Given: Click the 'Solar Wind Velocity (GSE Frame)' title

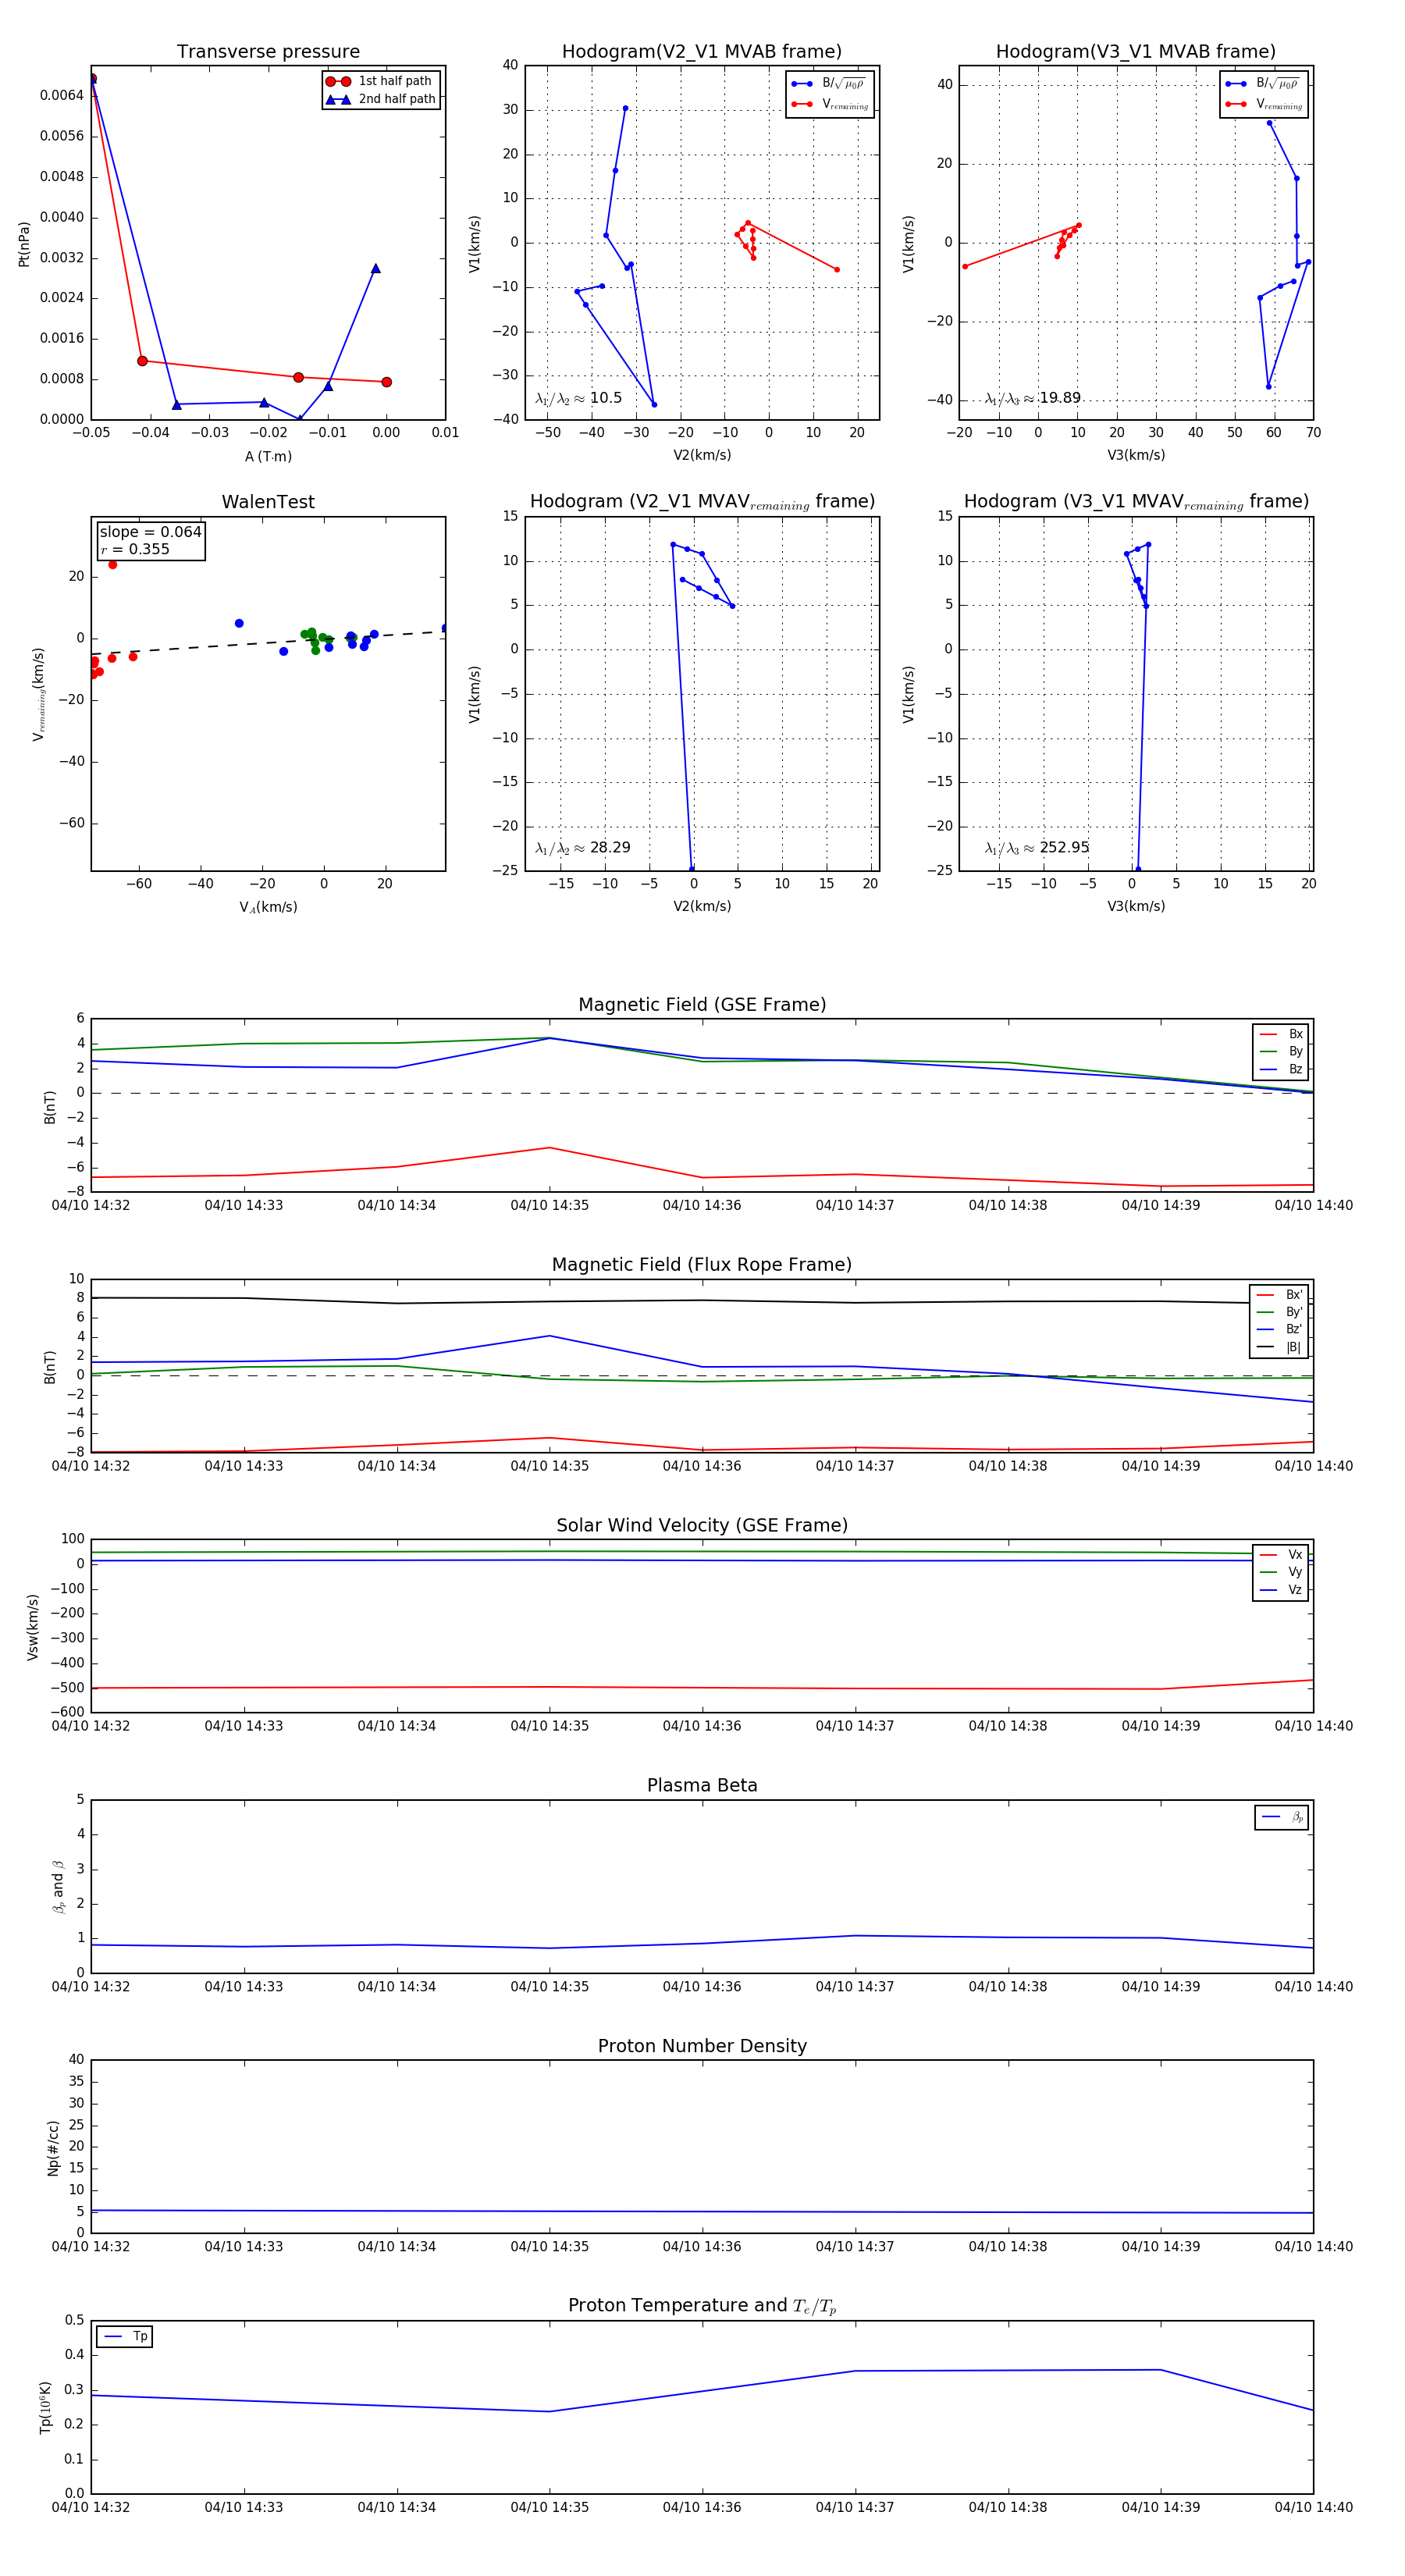Looking at the screenshot, I should (x=702, y=1526).
